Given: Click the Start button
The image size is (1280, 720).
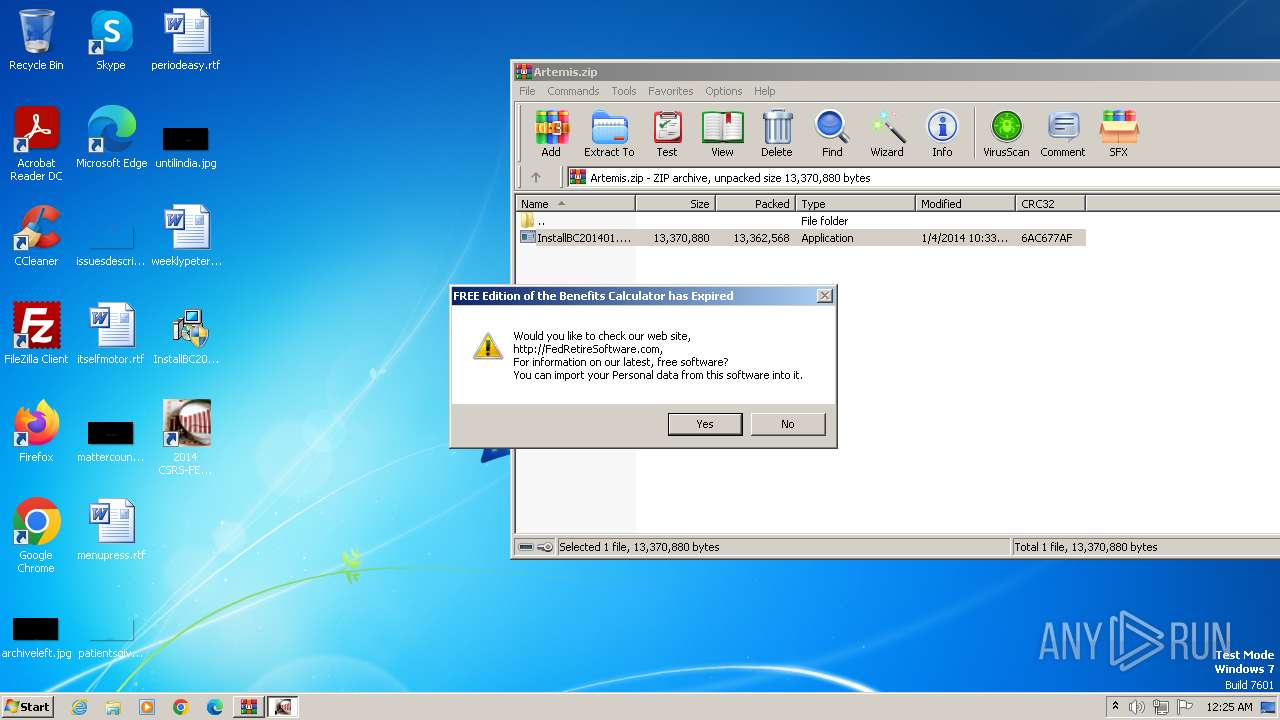Looking at the screenshot, I should 28,706.
